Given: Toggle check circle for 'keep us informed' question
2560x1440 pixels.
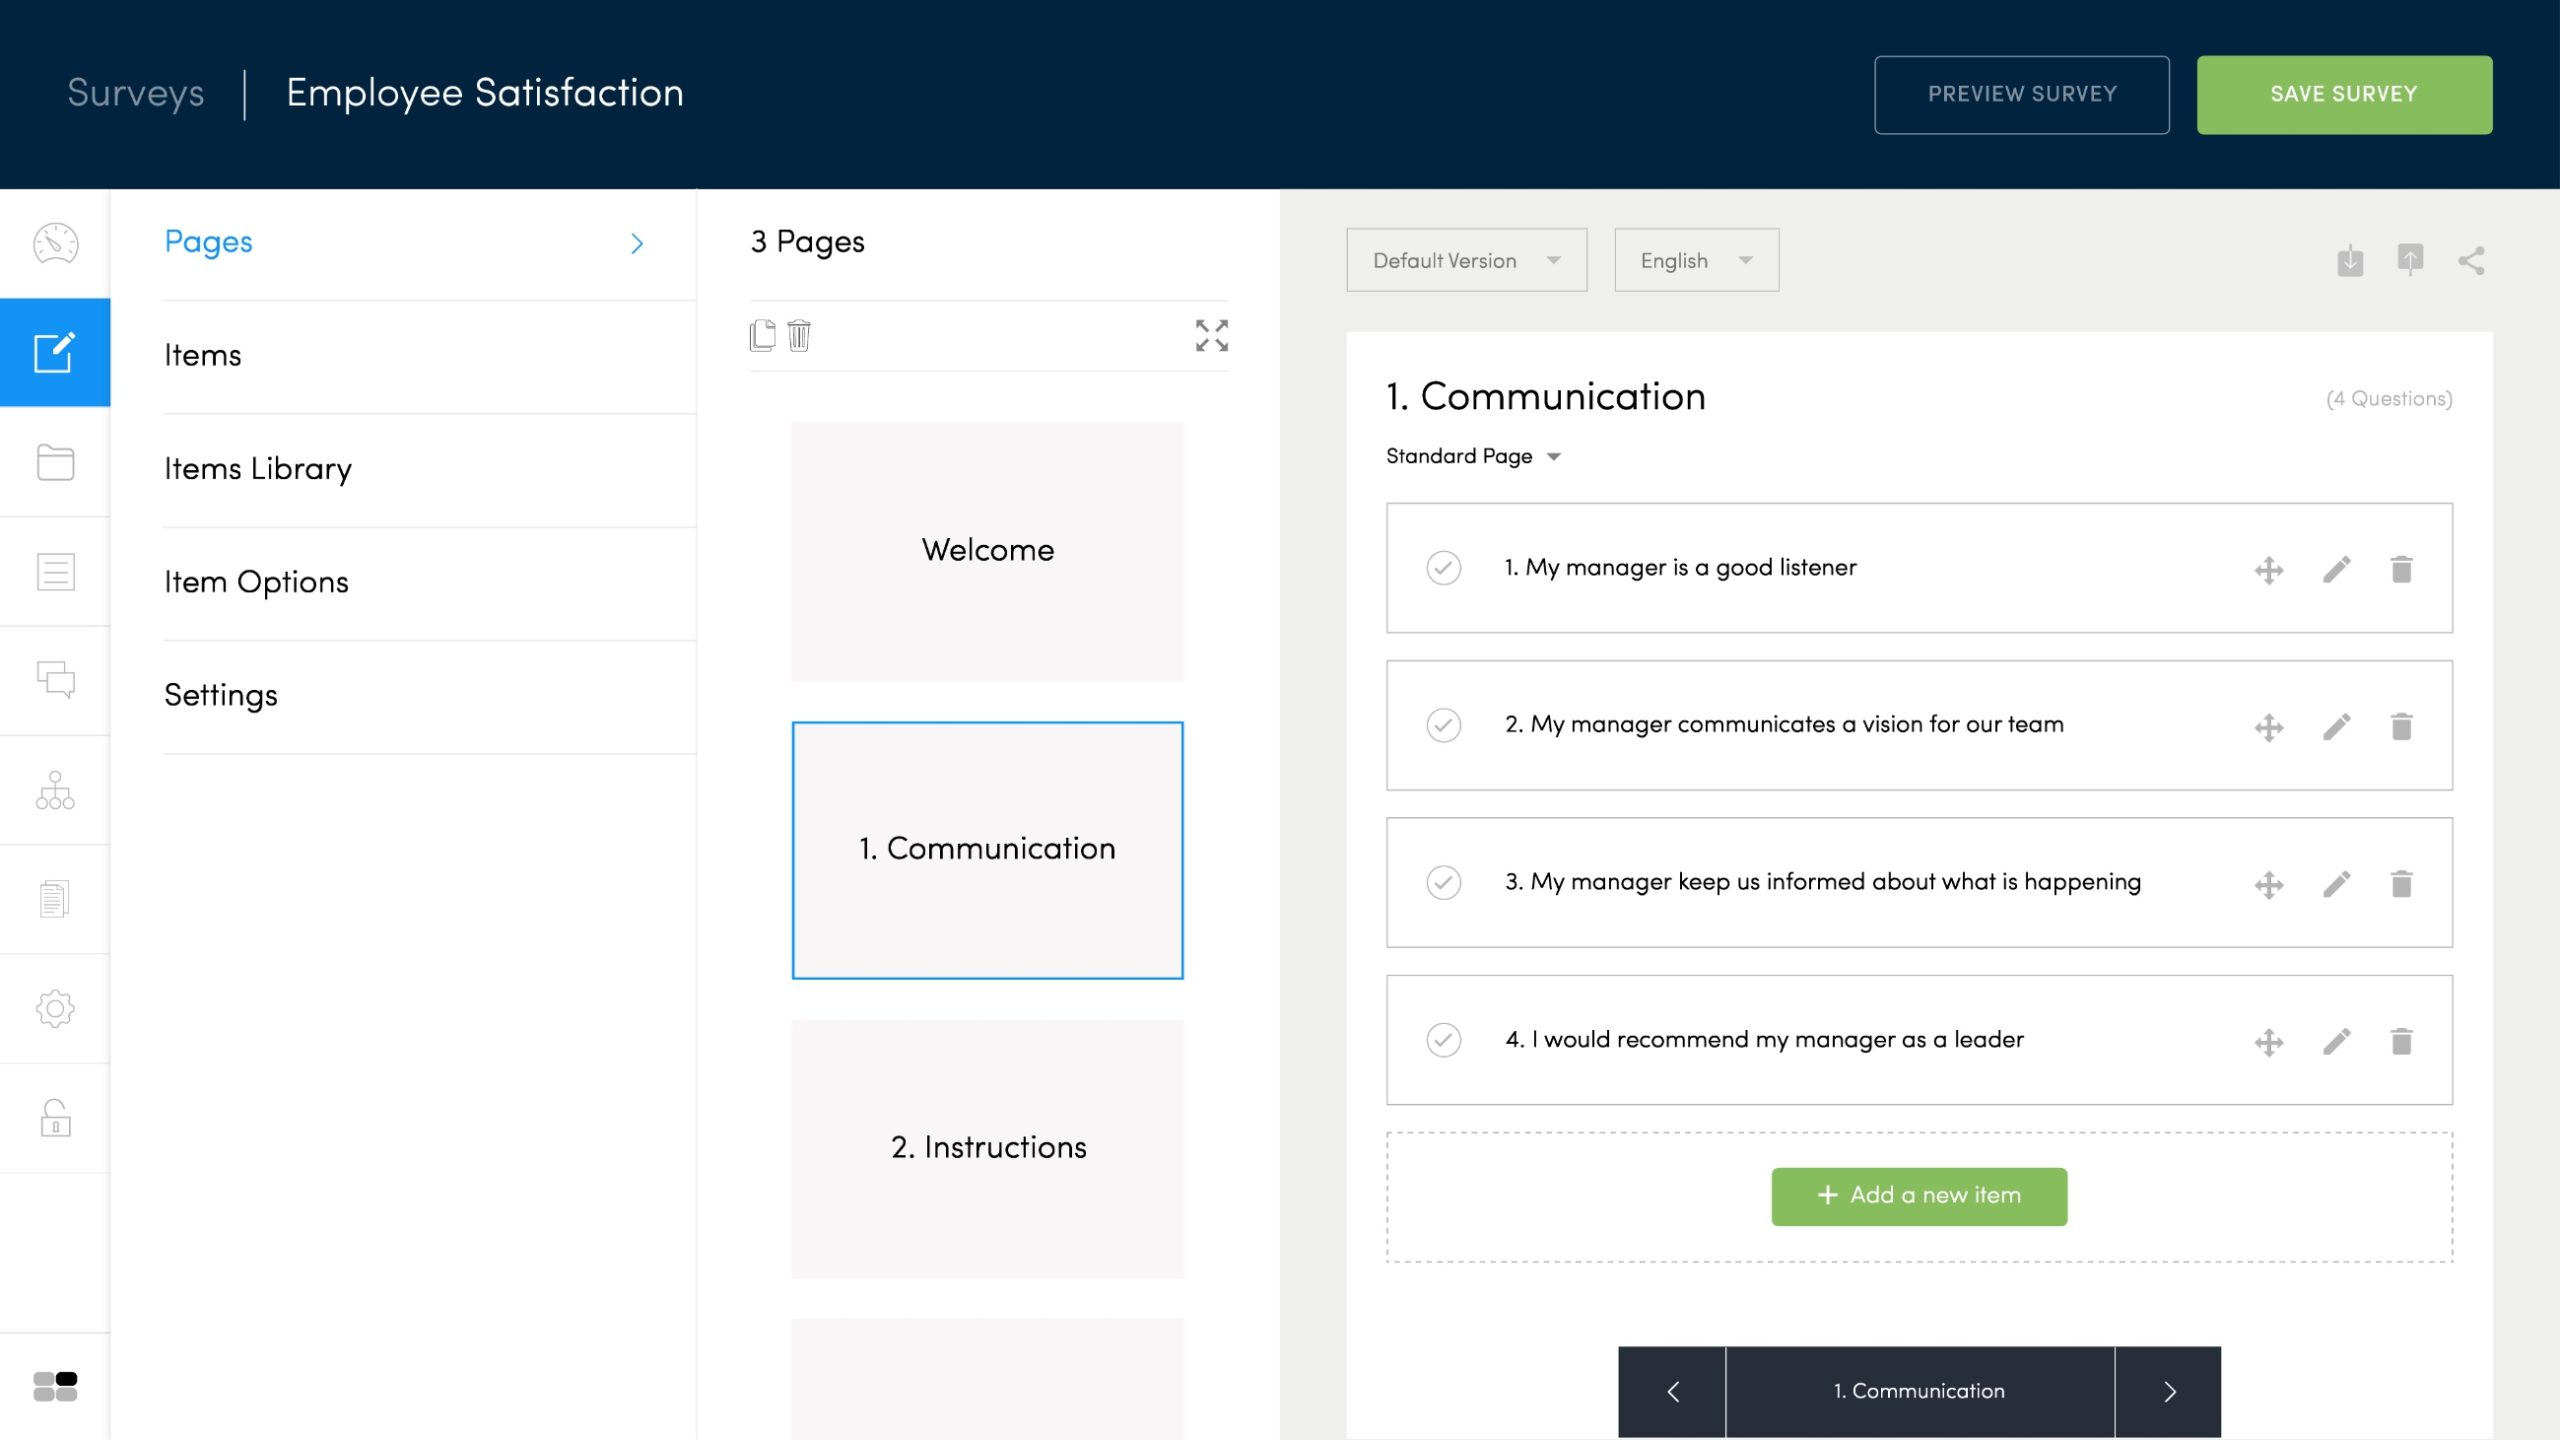Looking at the screenshot, I should pyautogui.click(x=1443, y=882).
